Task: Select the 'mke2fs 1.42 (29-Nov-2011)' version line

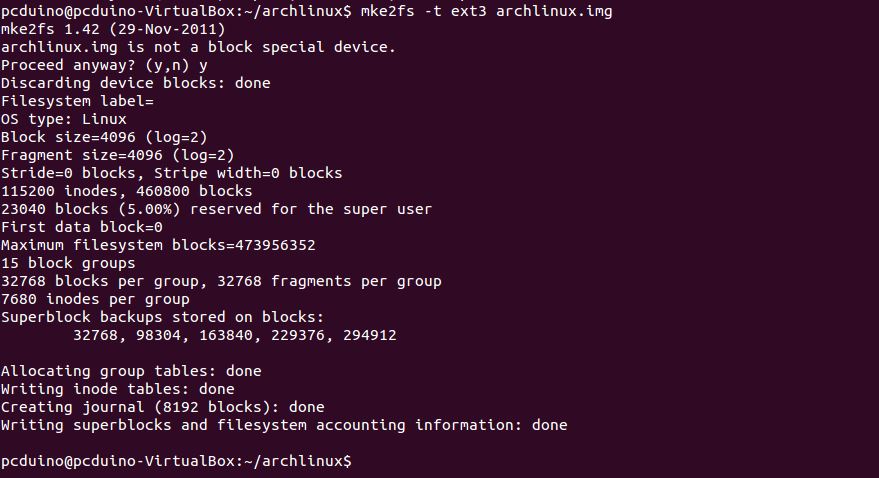Action: coord(113,29)
